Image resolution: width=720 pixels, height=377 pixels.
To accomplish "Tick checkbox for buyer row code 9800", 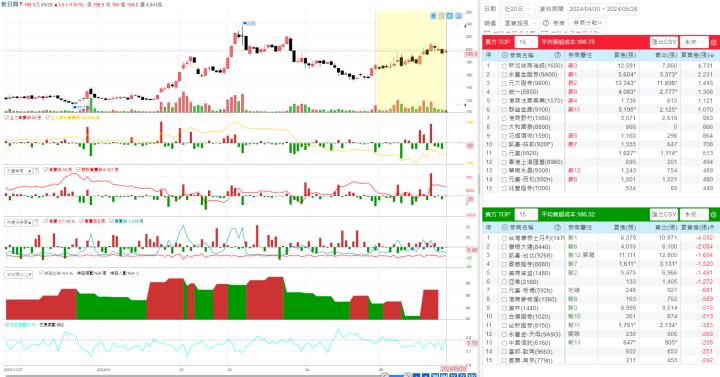I will tap(504, 83).
